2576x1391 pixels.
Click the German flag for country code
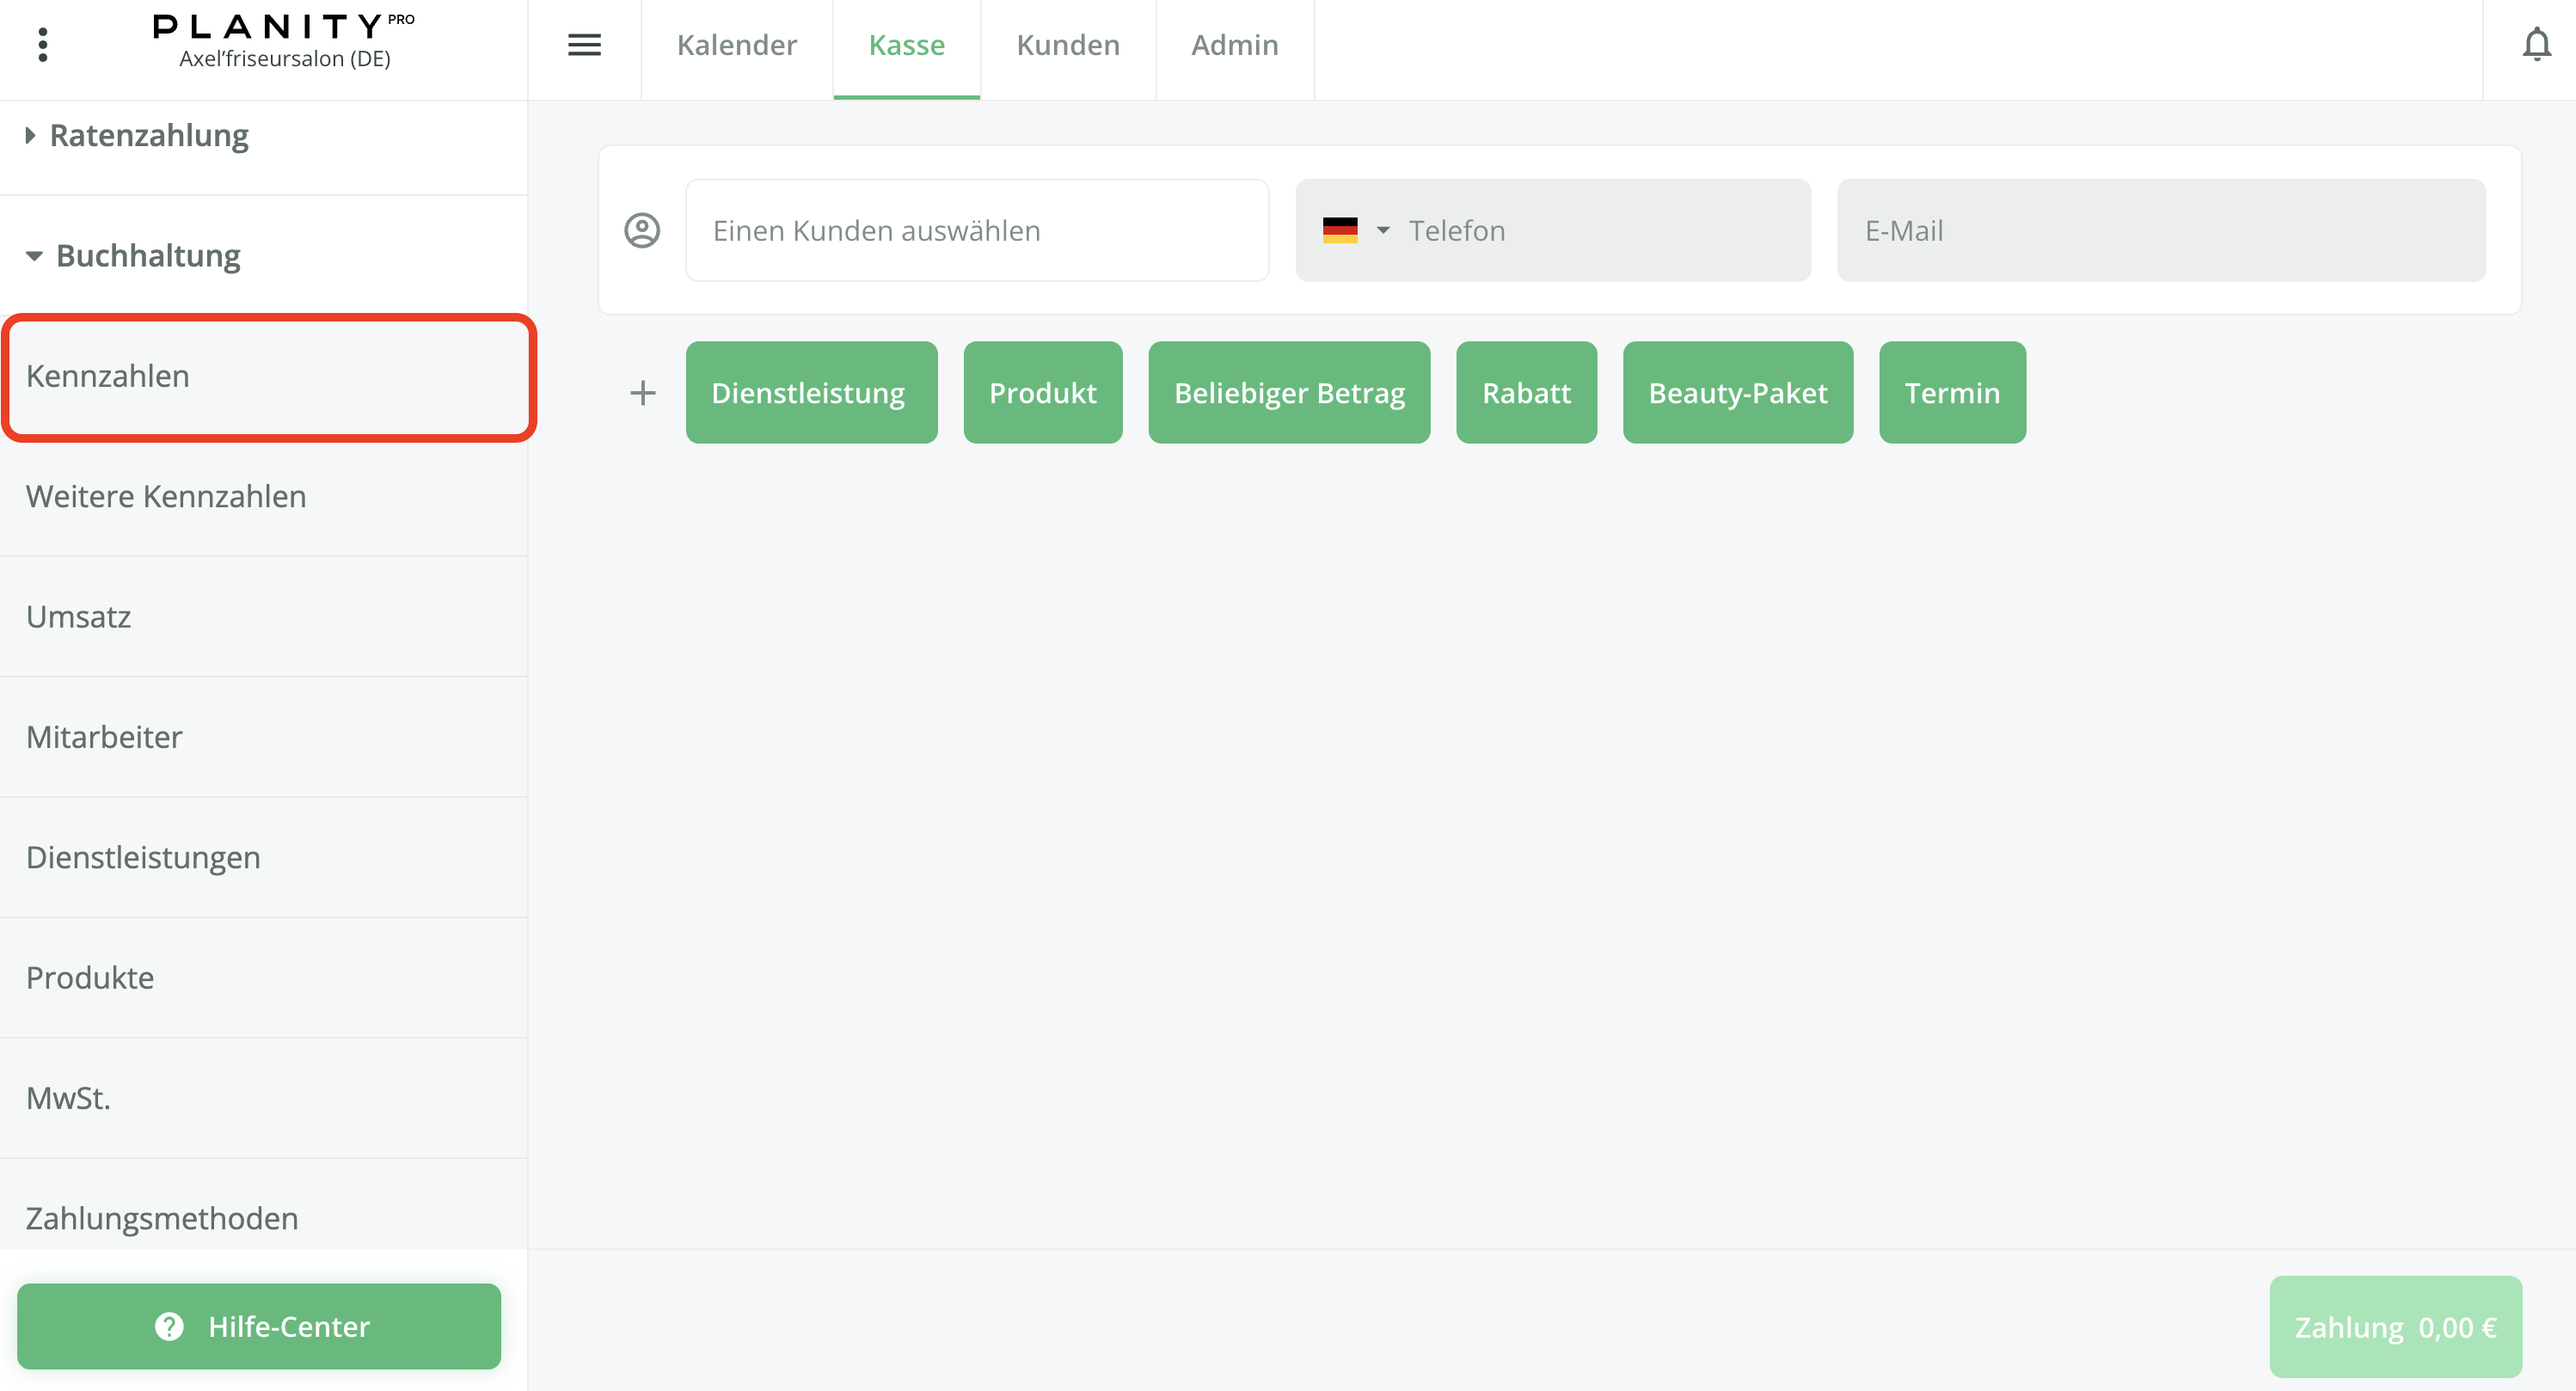[x=1341, y=230]
